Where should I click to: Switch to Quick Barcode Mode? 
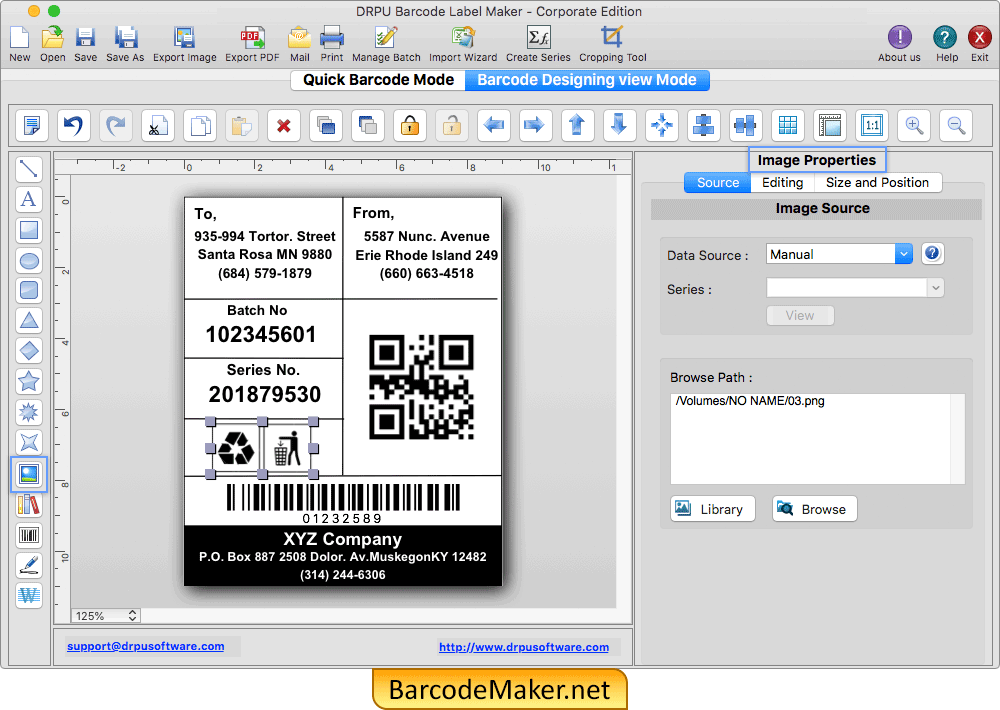pos(378,80)
